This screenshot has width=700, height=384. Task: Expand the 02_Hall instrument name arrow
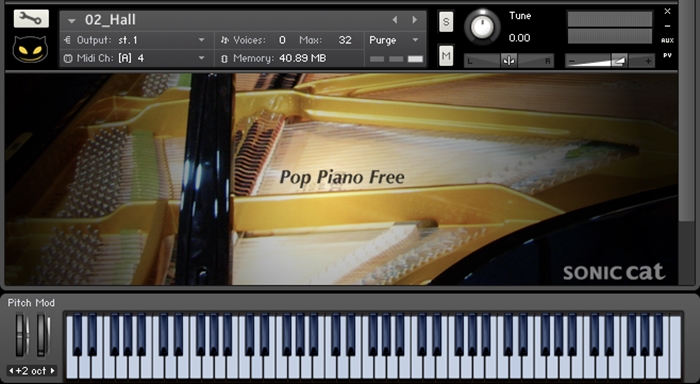[71, 21]
